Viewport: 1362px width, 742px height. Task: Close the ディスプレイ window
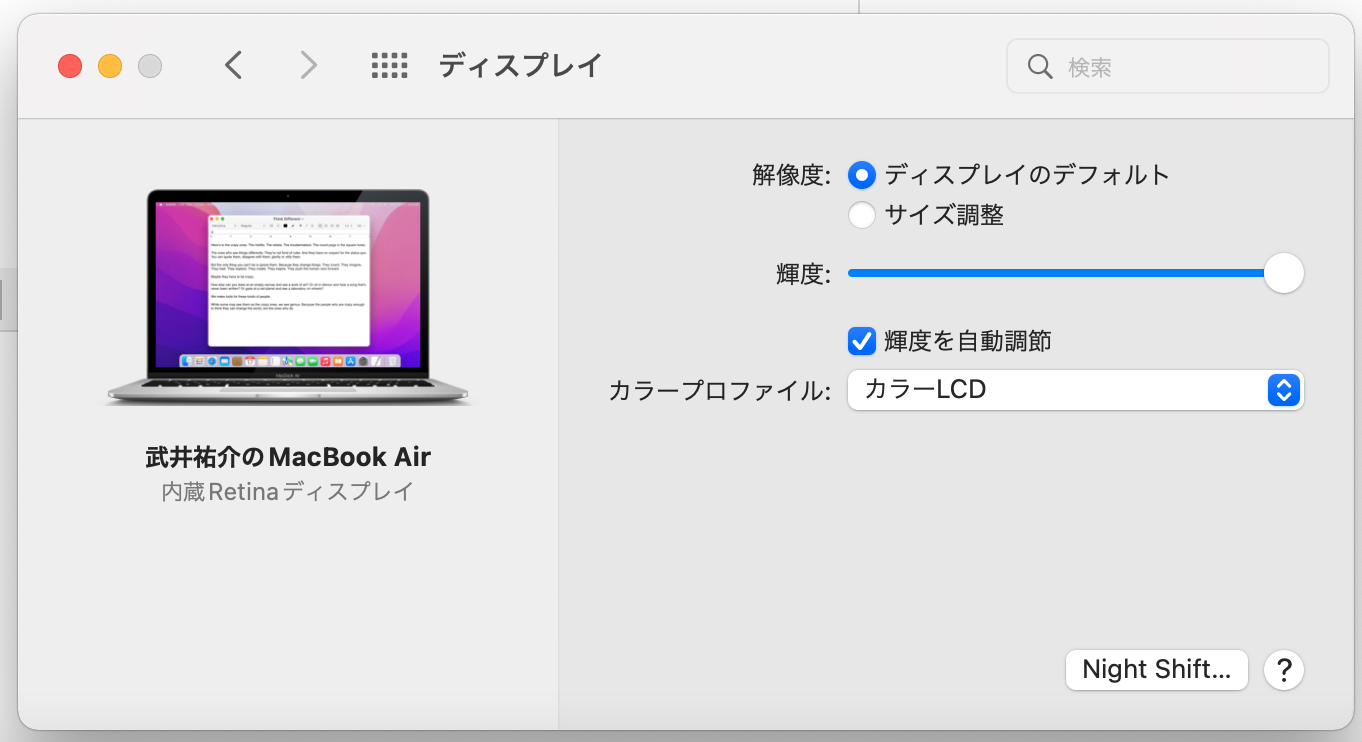[x=70, y=66]
